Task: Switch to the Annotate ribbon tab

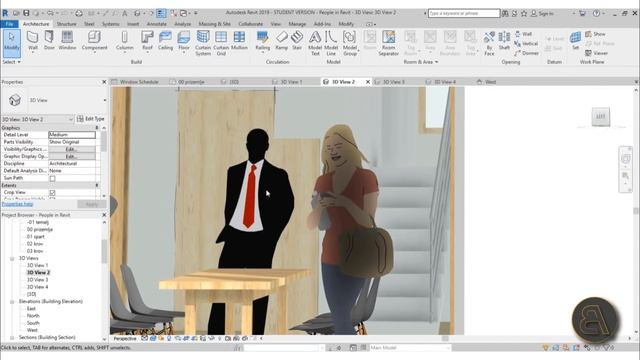Action: (156, 24)
